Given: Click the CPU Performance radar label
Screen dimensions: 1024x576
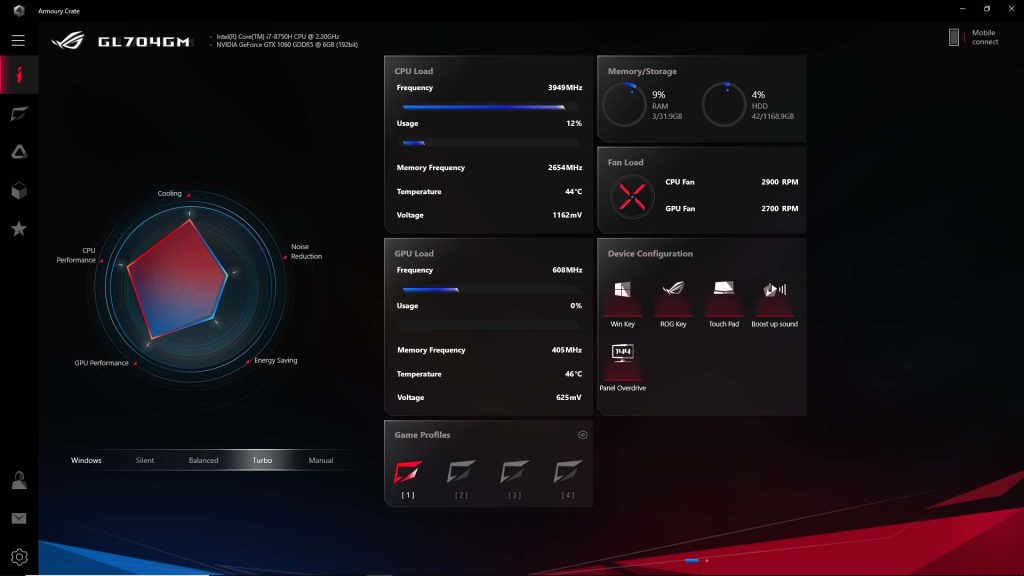Looking at the screenshot, I should 76,255.
